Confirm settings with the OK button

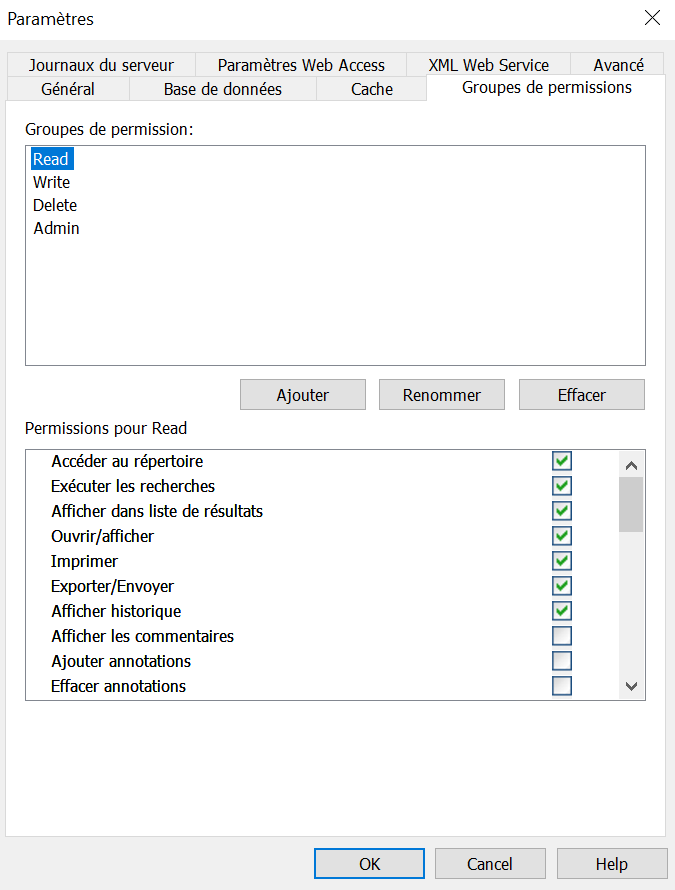(x=370, y=864)
